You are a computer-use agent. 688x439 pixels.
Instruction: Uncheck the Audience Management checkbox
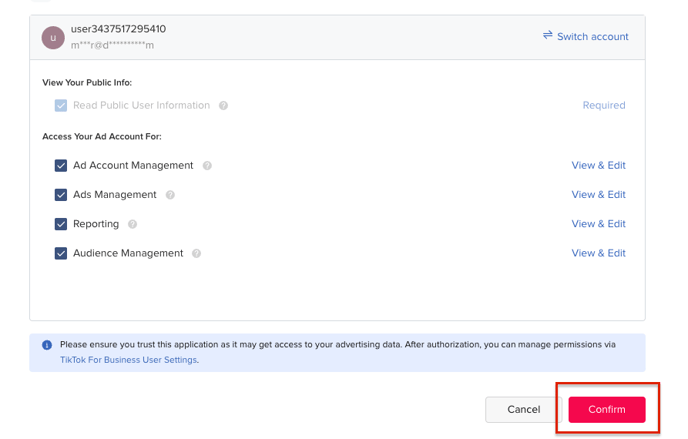pyautogui.click(x=61, y=253)
